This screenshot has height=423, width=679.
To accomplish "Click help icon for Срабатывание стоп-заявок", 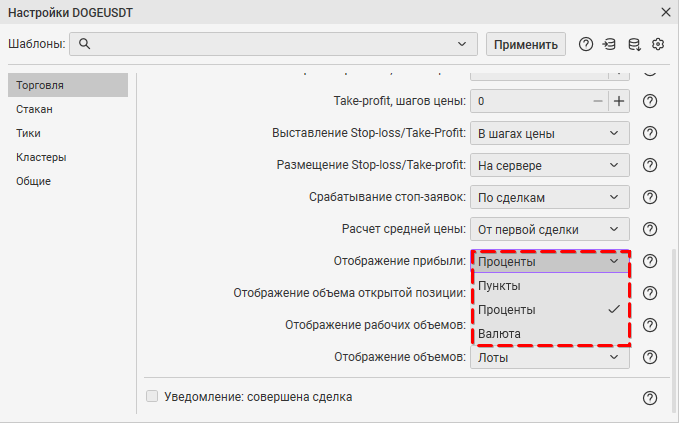I will pyautogui.click(x=650, y=197).
